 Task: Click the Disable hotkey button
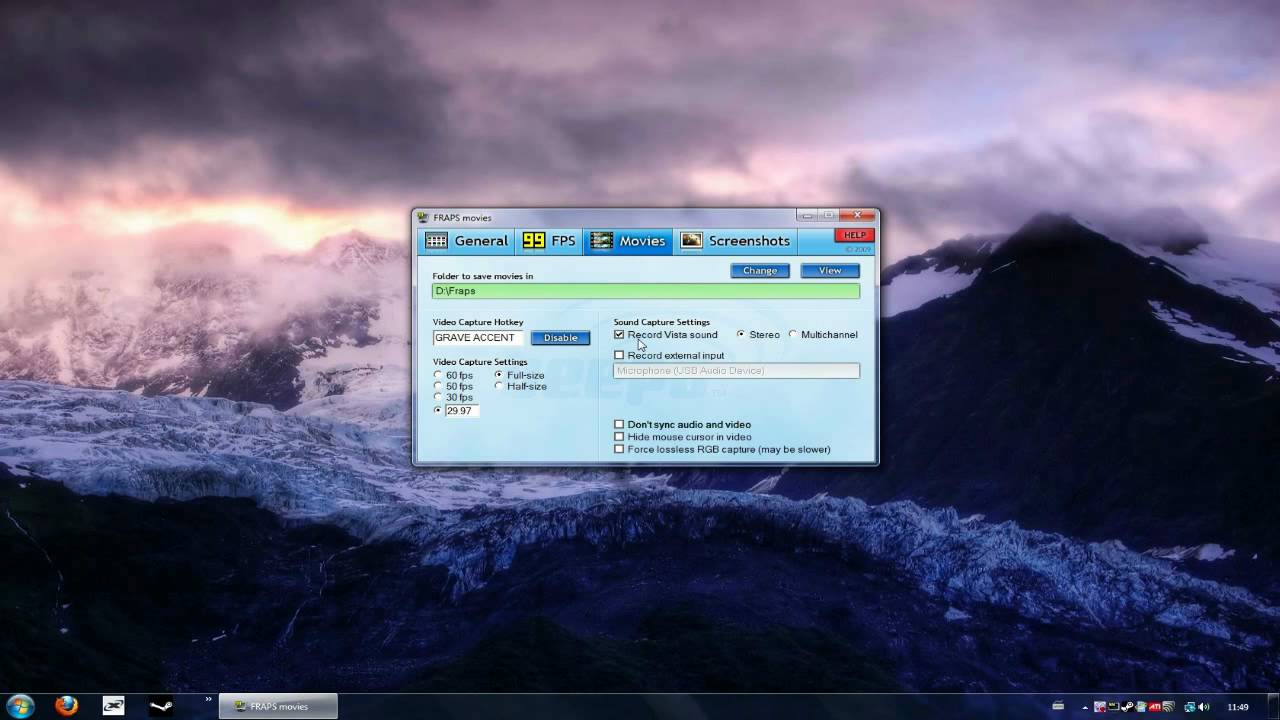pos(560,338)
